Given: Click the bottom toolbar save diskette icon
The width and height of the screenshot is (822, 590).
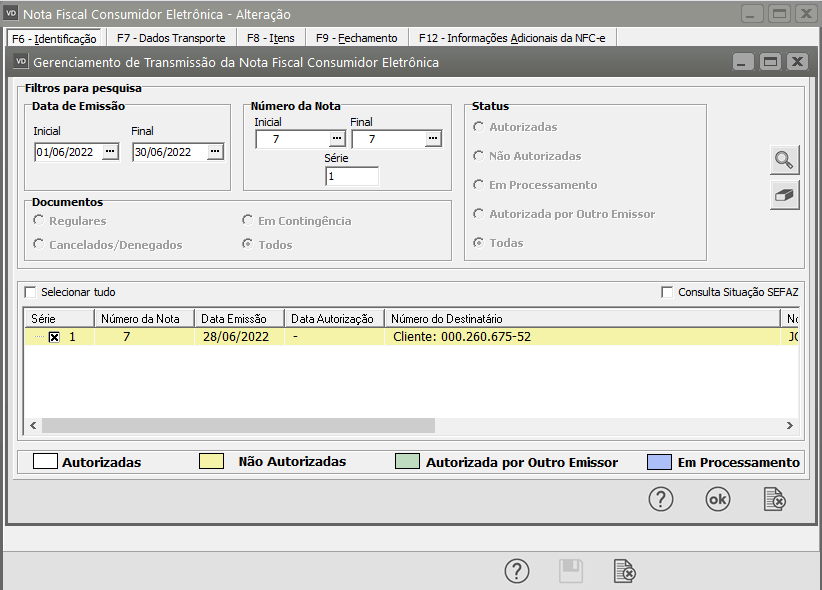Looking at the screenshot, I should pos(570,571).
